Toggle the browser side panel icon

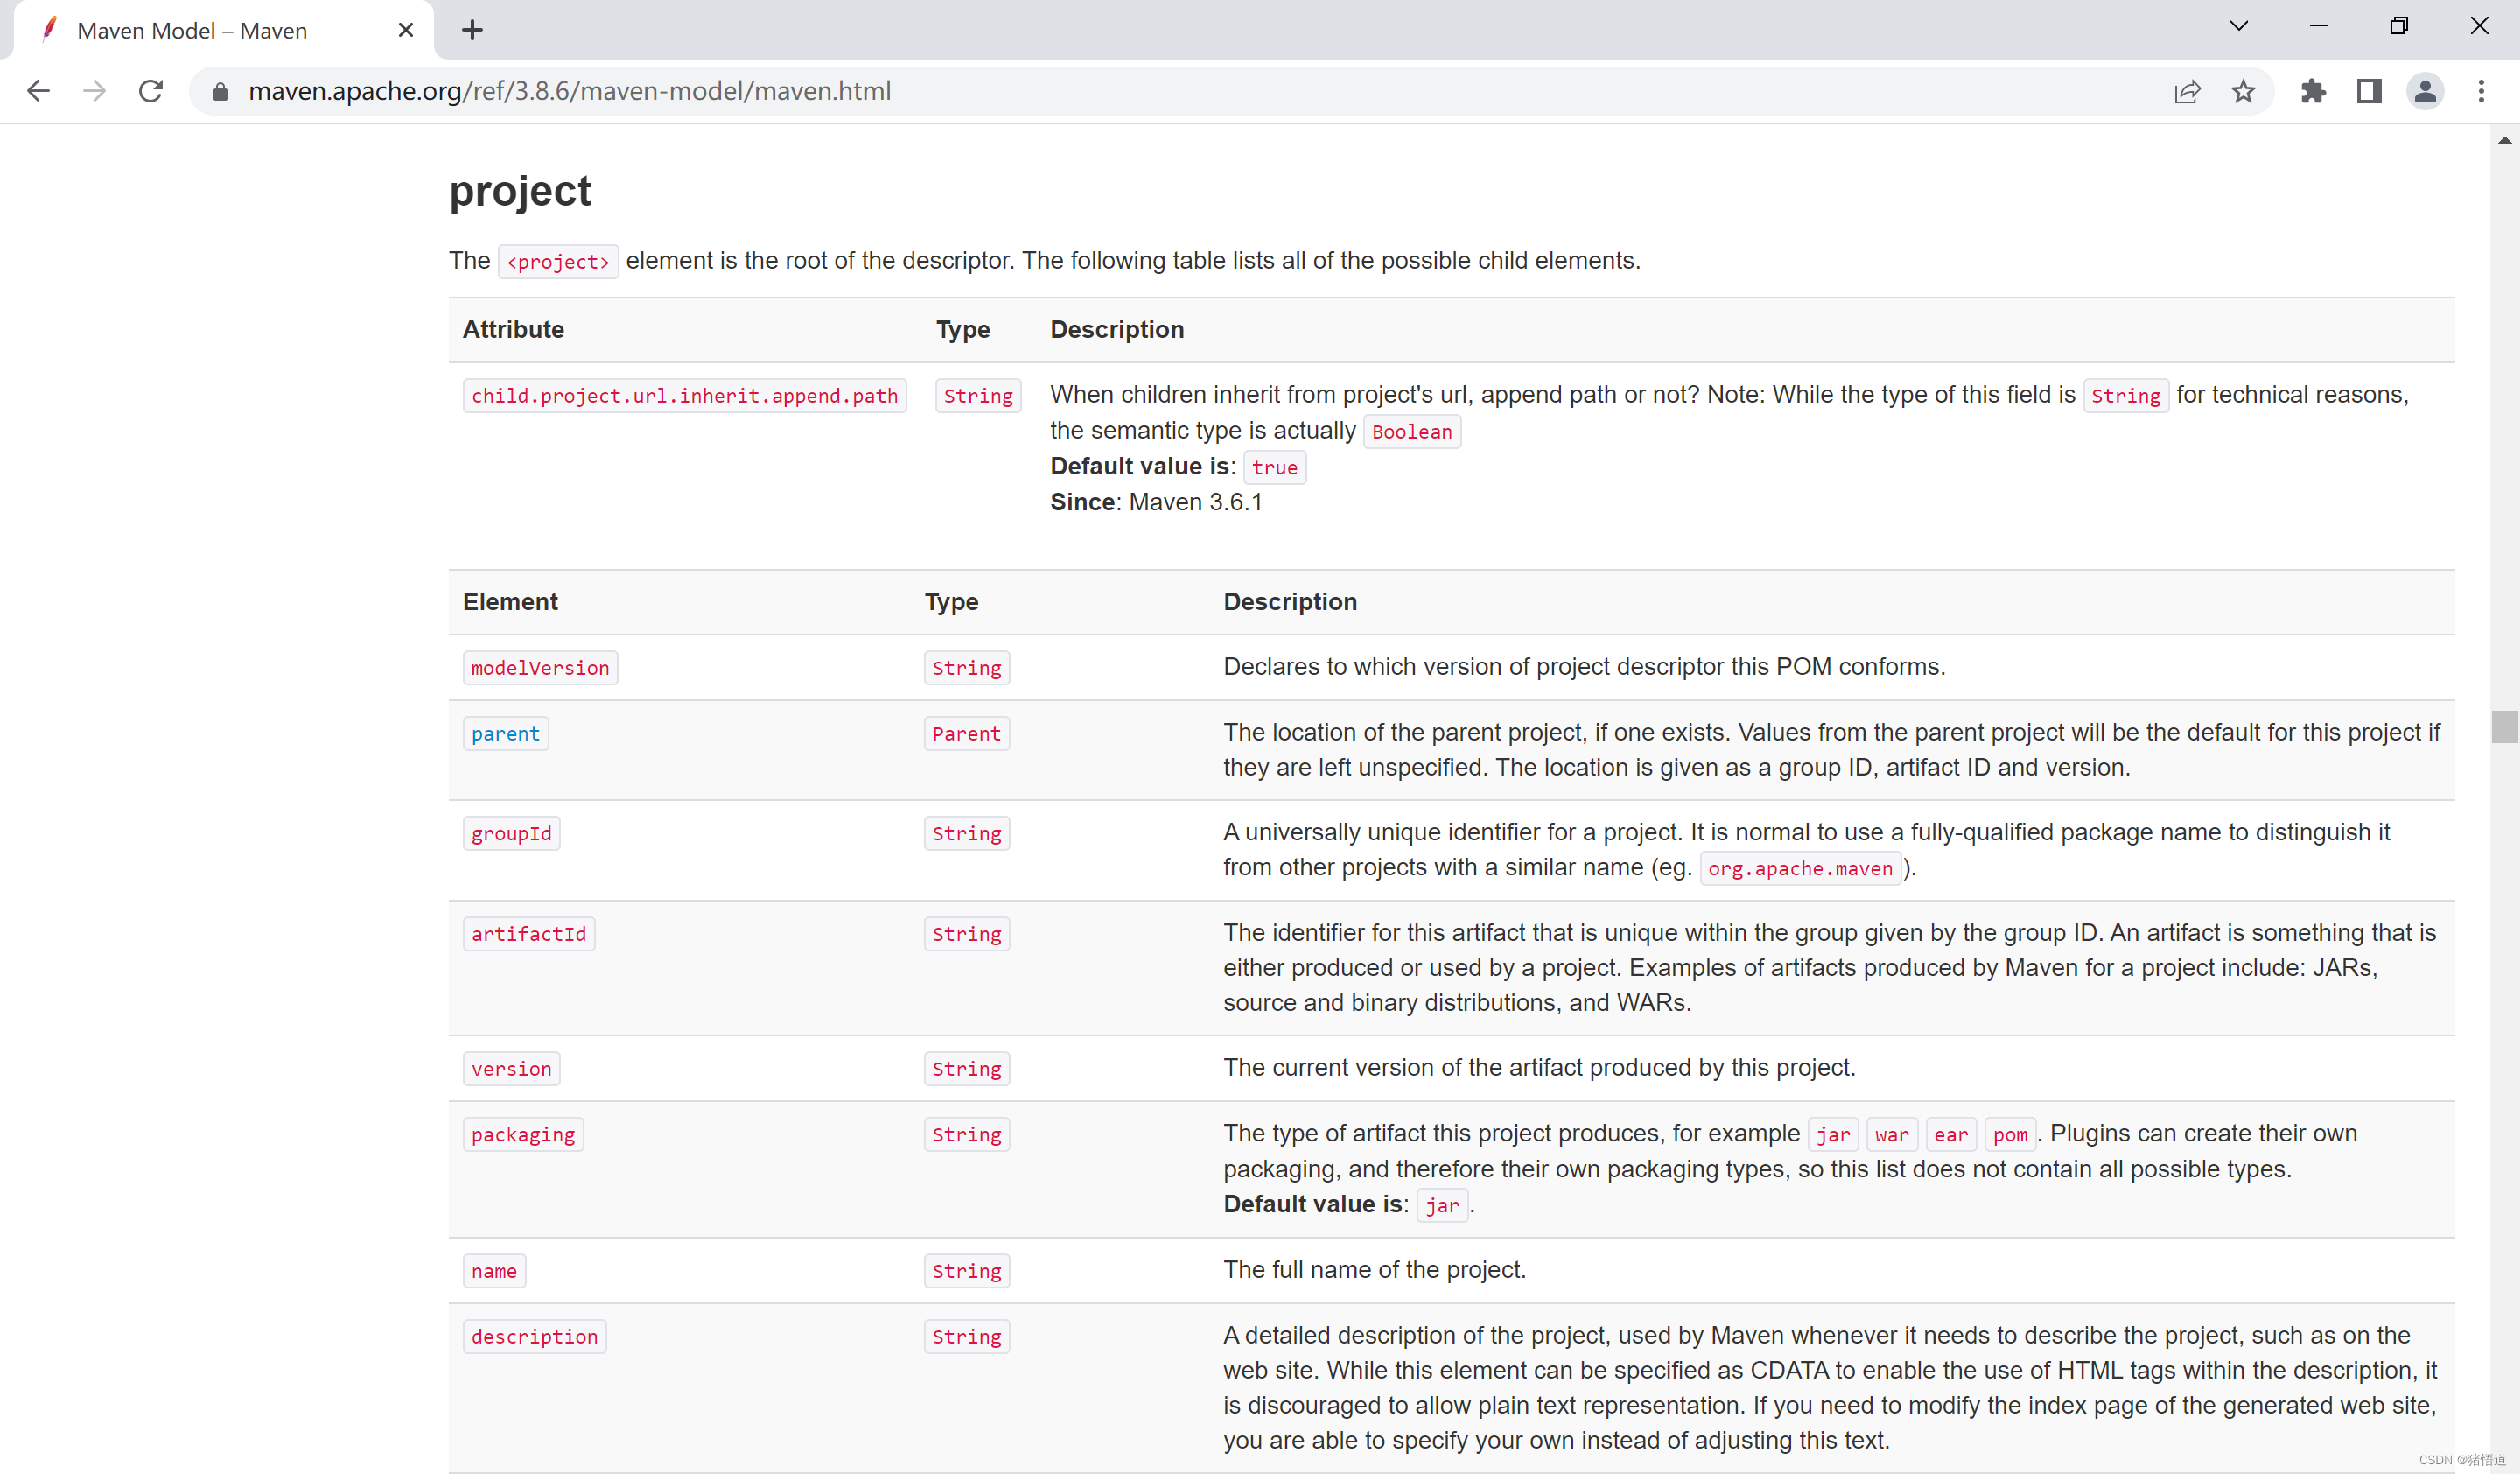[2369, 92]
